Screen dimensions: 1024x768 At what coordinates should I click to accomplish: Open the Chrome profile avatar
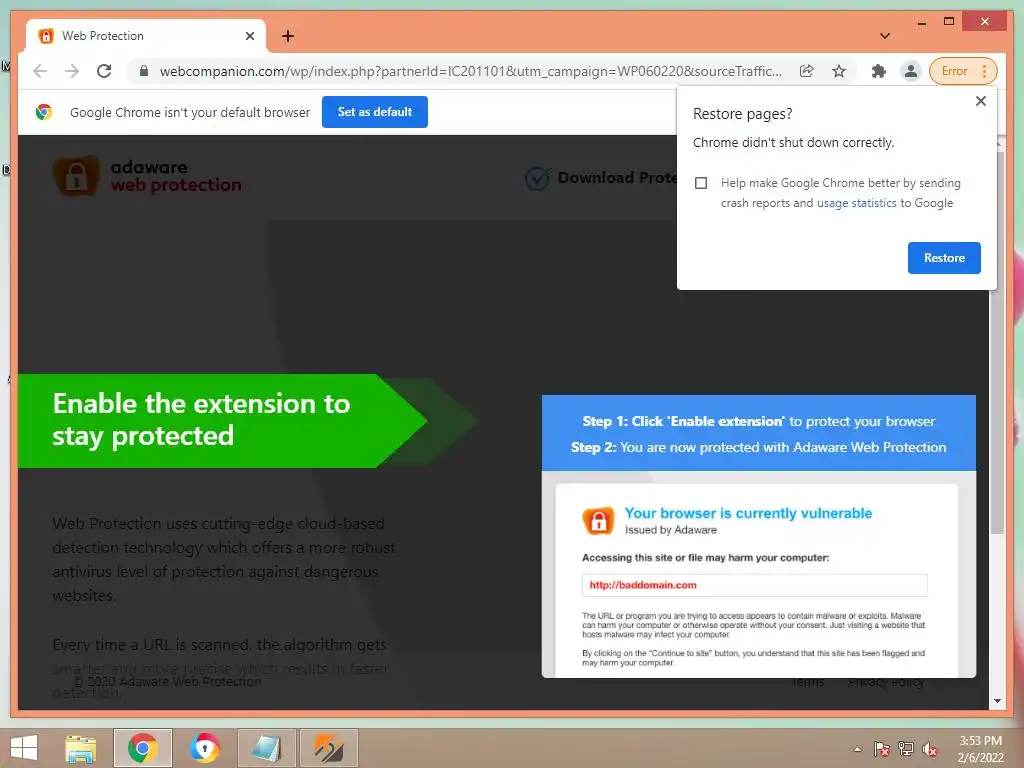[910, 71]
